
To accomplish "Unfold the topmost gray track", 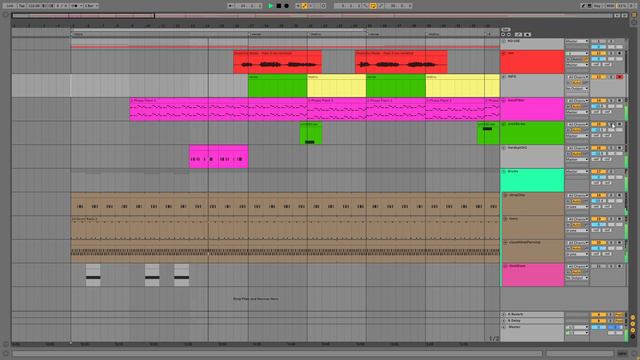I will pos(504,41).
